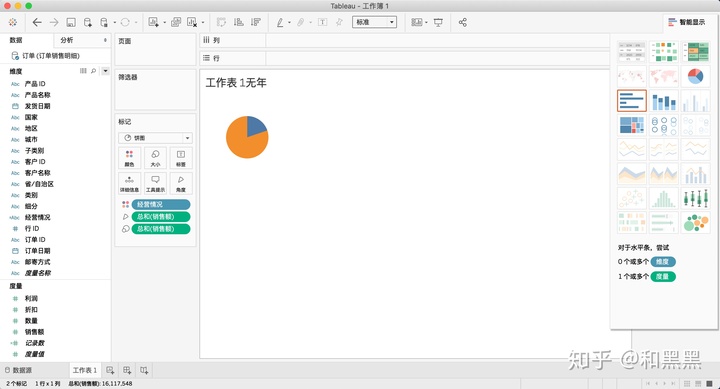Screen dimensions: 720x389
Task: Click the 颜色 color mark card
Action: pos(129,158)
